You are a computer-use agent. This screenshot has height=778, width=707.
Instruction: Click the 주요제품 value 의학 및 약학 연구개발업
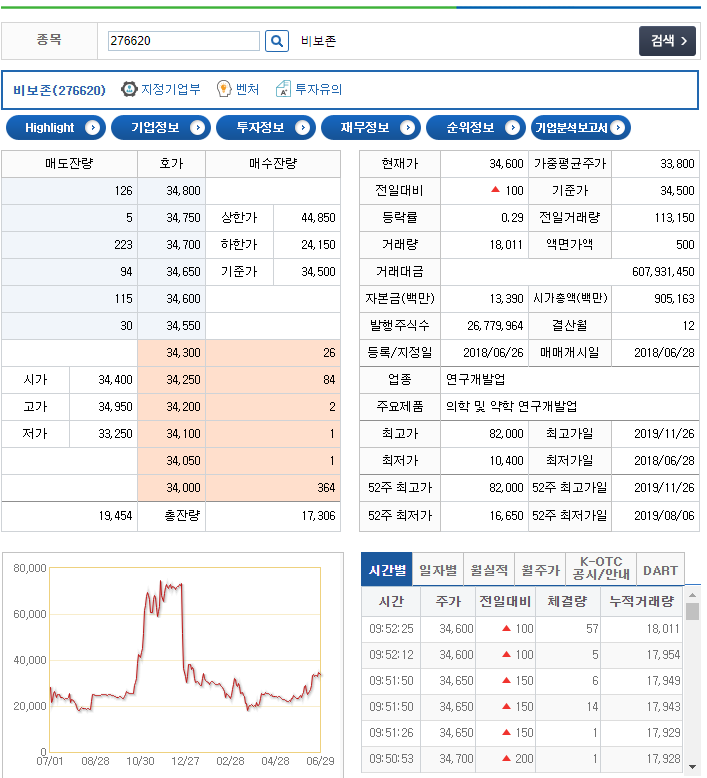click(x=512, y=407)
